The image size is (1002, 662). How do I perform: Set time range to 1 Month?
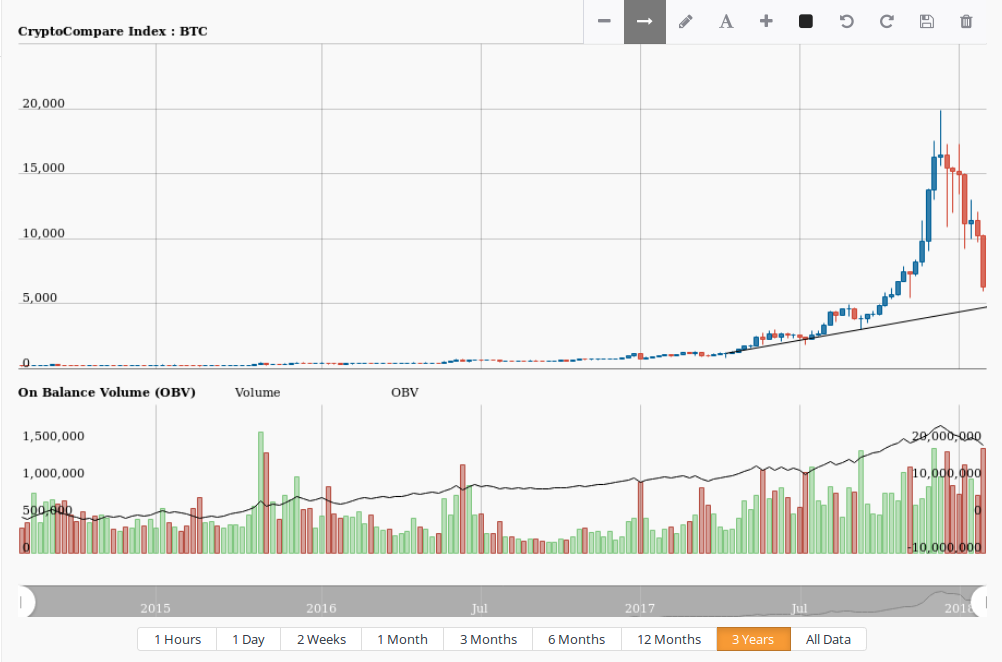[403, 639]
